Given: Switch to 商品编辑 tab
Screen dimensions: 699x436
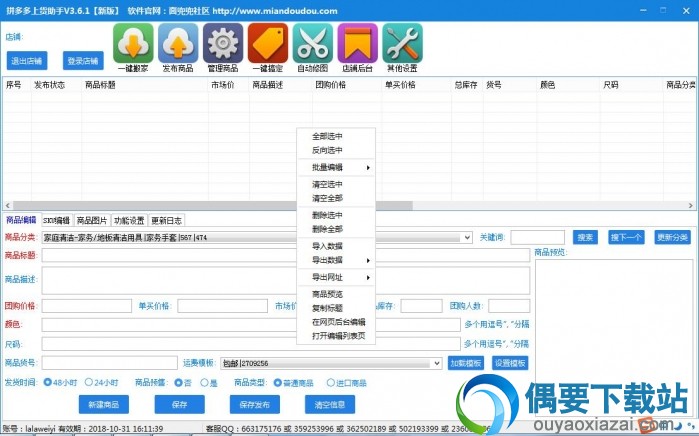Looking at the screenshot, I should coord(21,220).
